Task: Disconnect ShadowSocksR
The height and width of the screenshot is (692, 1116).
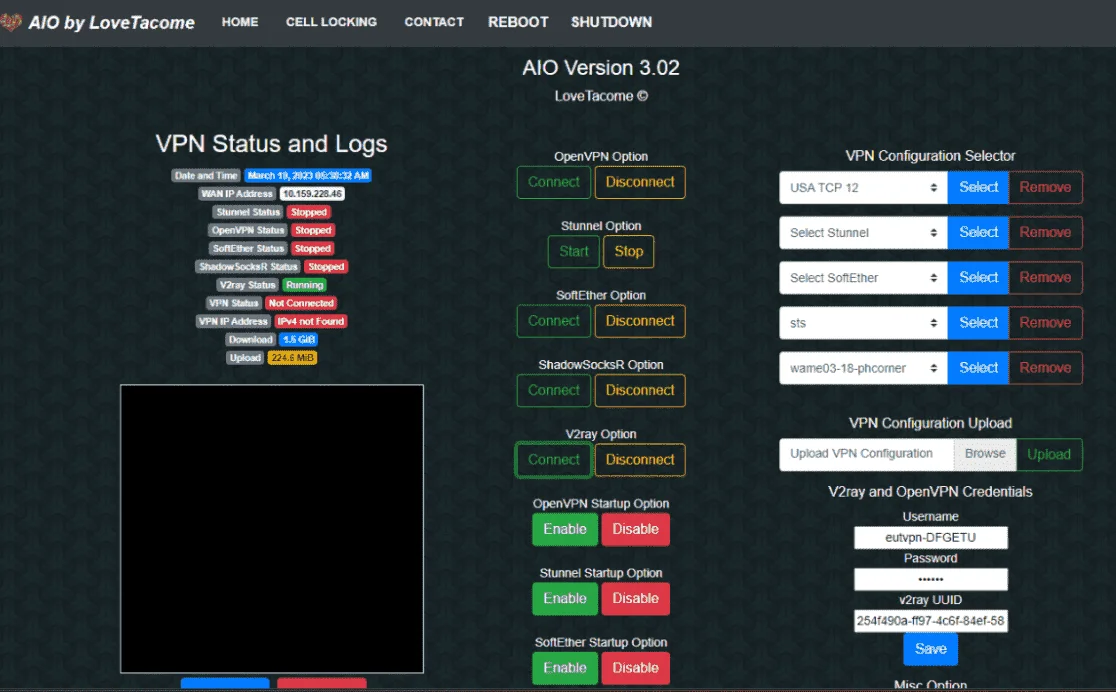Action: coord(640,390)
